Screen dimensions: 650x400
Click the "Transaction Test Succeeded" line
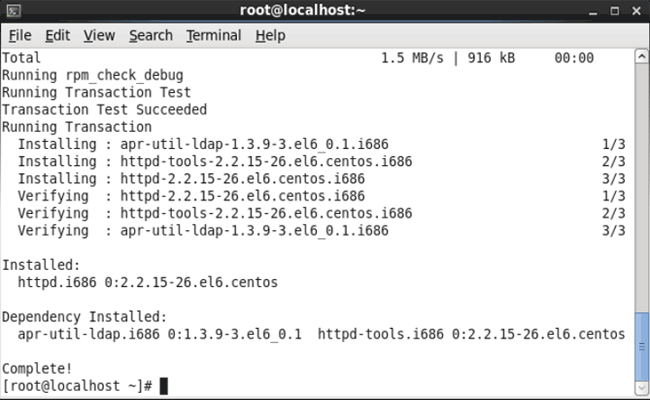104,110
